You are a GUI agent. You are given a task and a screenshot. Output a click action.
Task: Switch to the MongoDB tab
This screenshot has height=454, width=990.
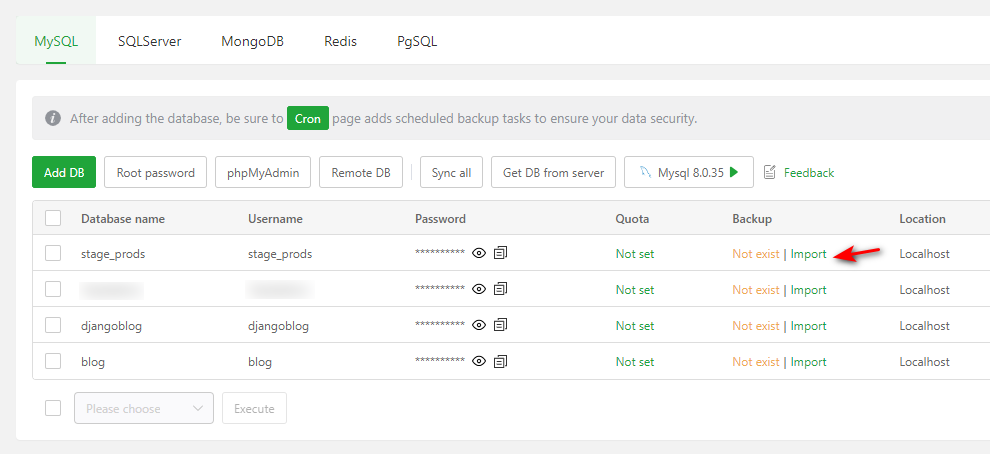point(253,42)
